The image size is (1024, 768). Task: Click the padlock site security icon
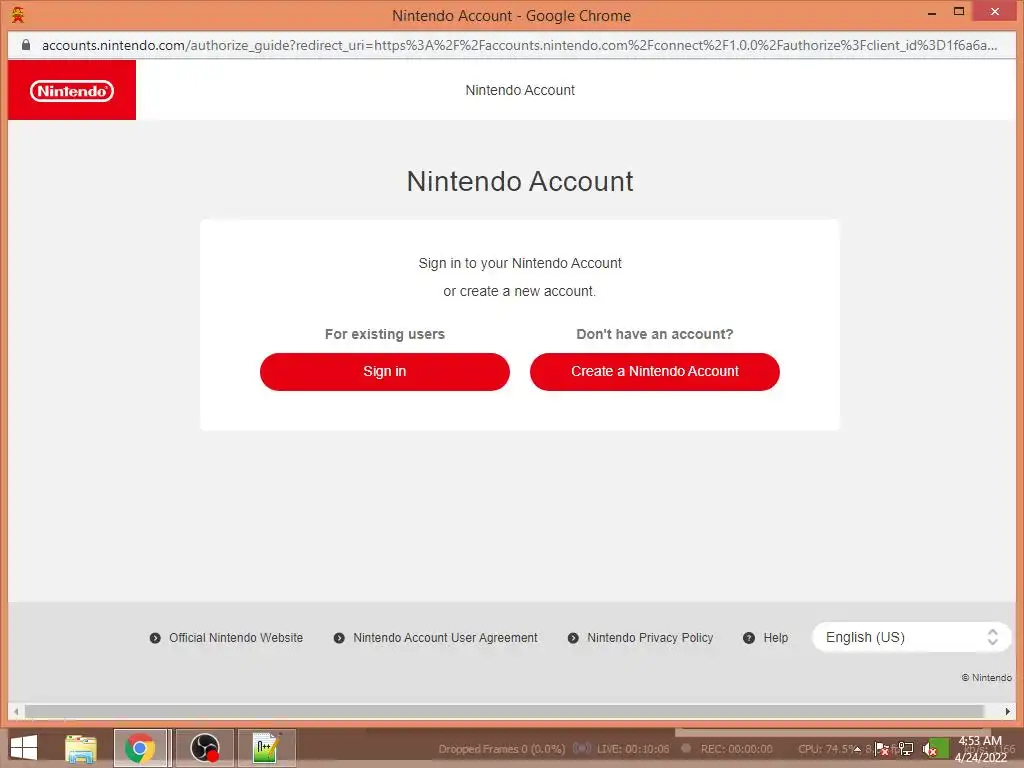tap(26, 45)
